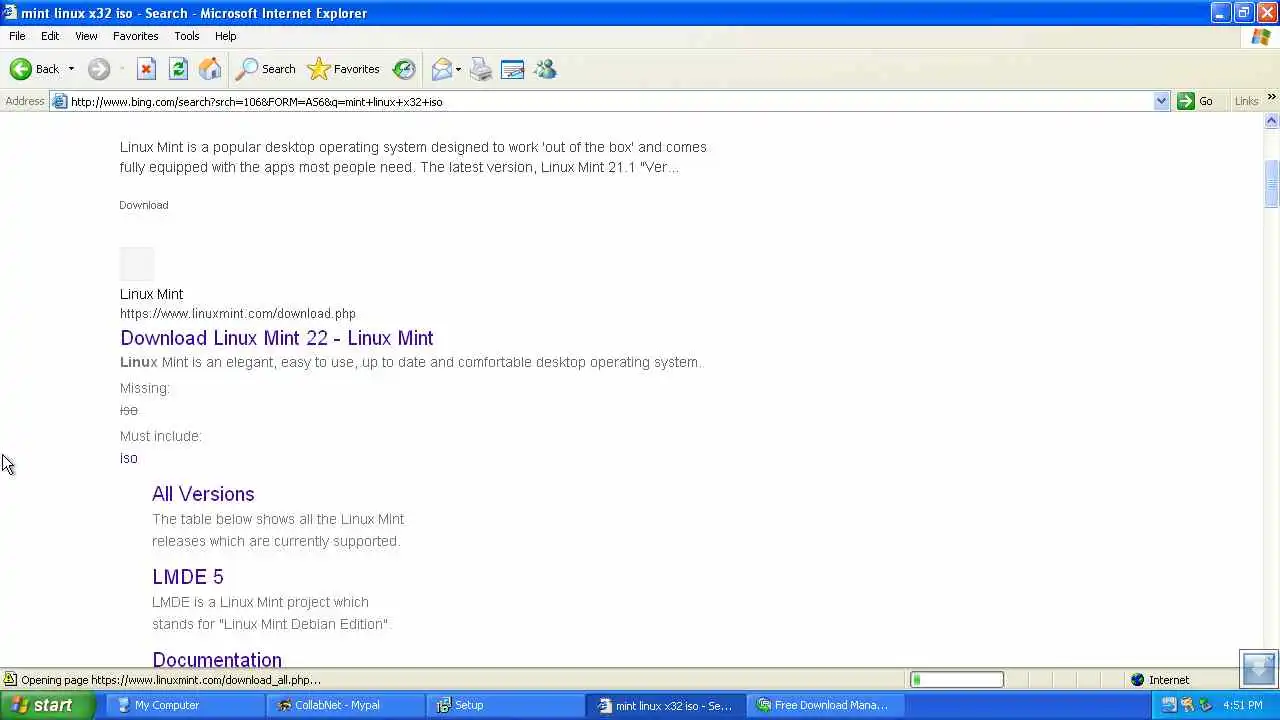Screen dimensions: 1280x720
Task: Switch to My Computer taskbar window
Action: (x=186, y=705)
